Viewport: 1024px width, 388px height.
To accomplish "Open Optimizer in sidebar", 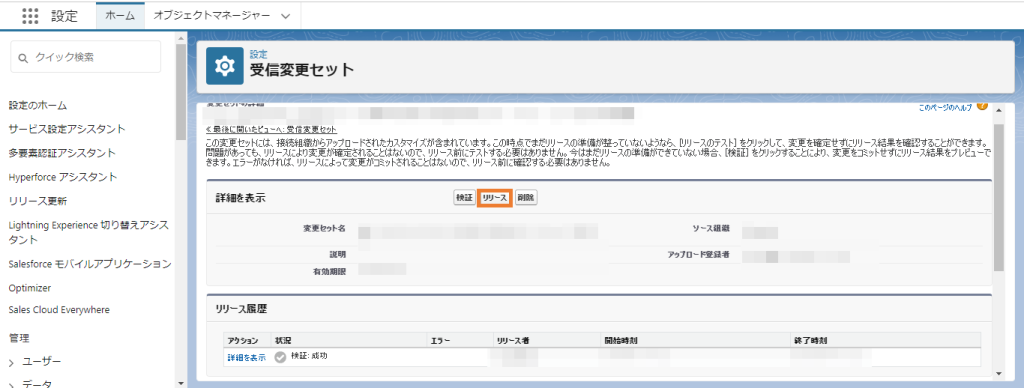I will 29,288.
